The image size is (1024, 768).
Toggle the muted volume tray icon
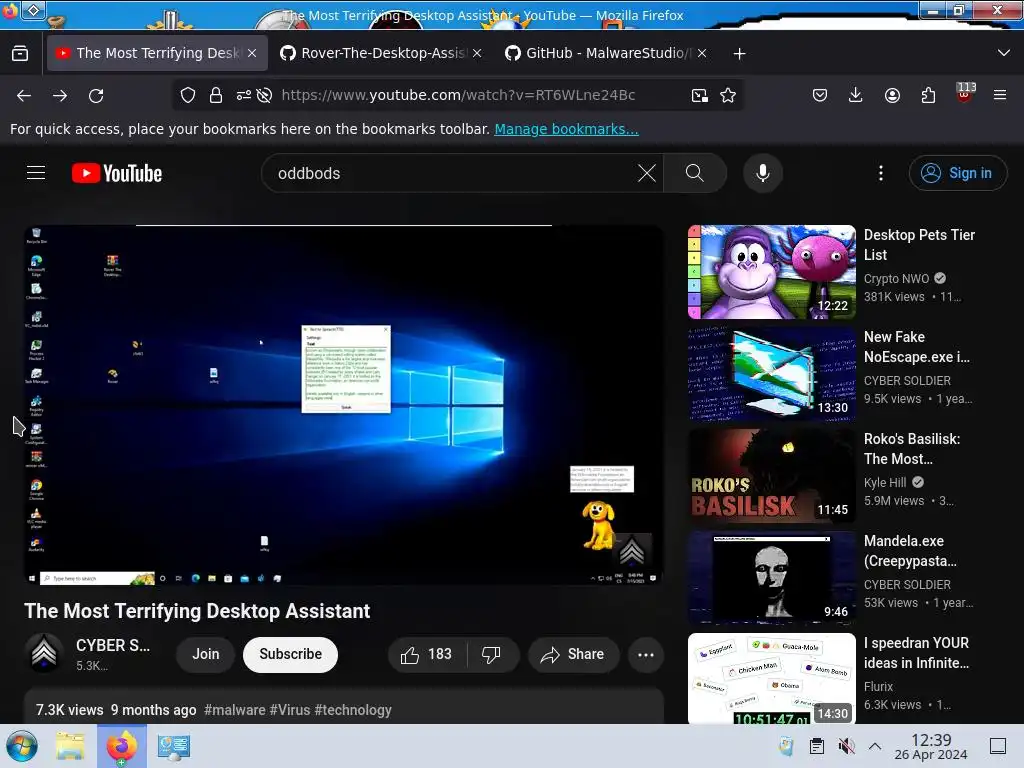pyautogui.click(x=846, y=746)
